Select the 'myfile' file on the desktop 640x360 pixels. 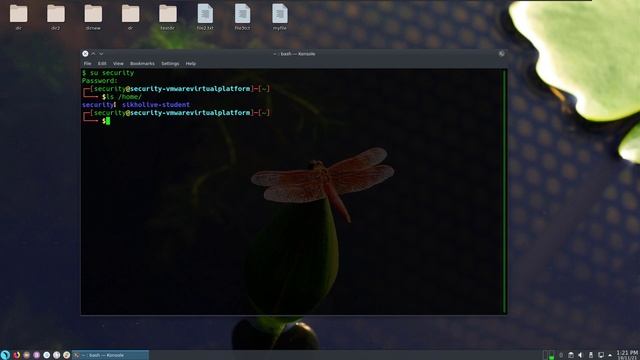(x=280, y=17)
